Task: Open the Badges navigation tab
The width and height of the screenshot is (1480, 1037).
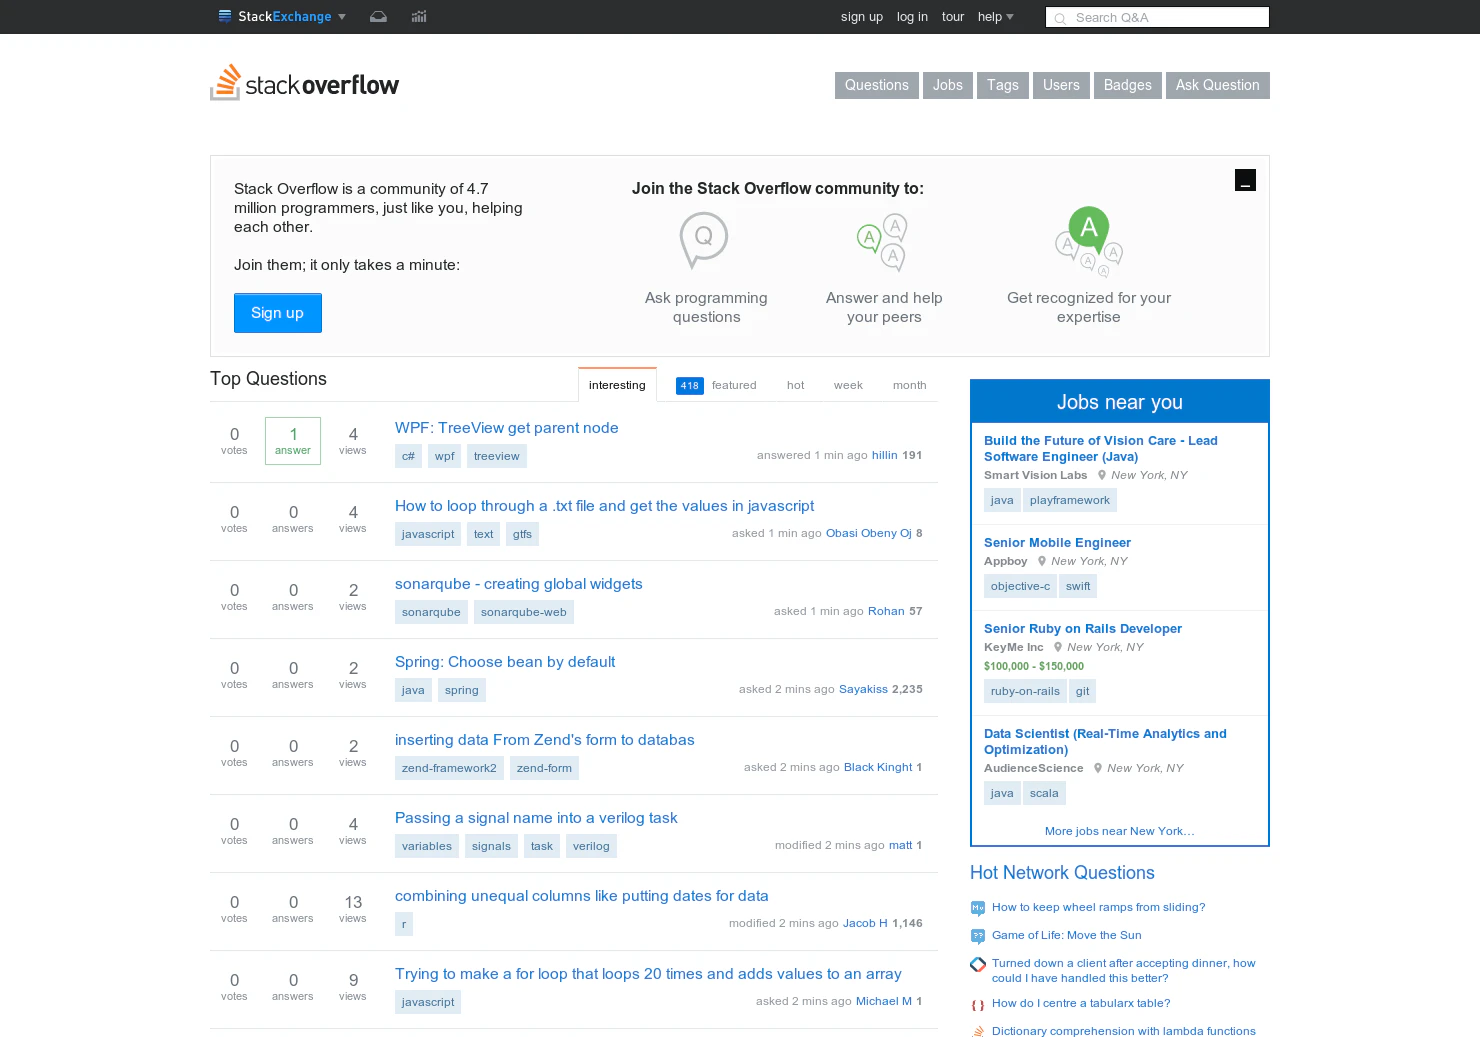Action: pyautogui.click(x=1128, y=85)
